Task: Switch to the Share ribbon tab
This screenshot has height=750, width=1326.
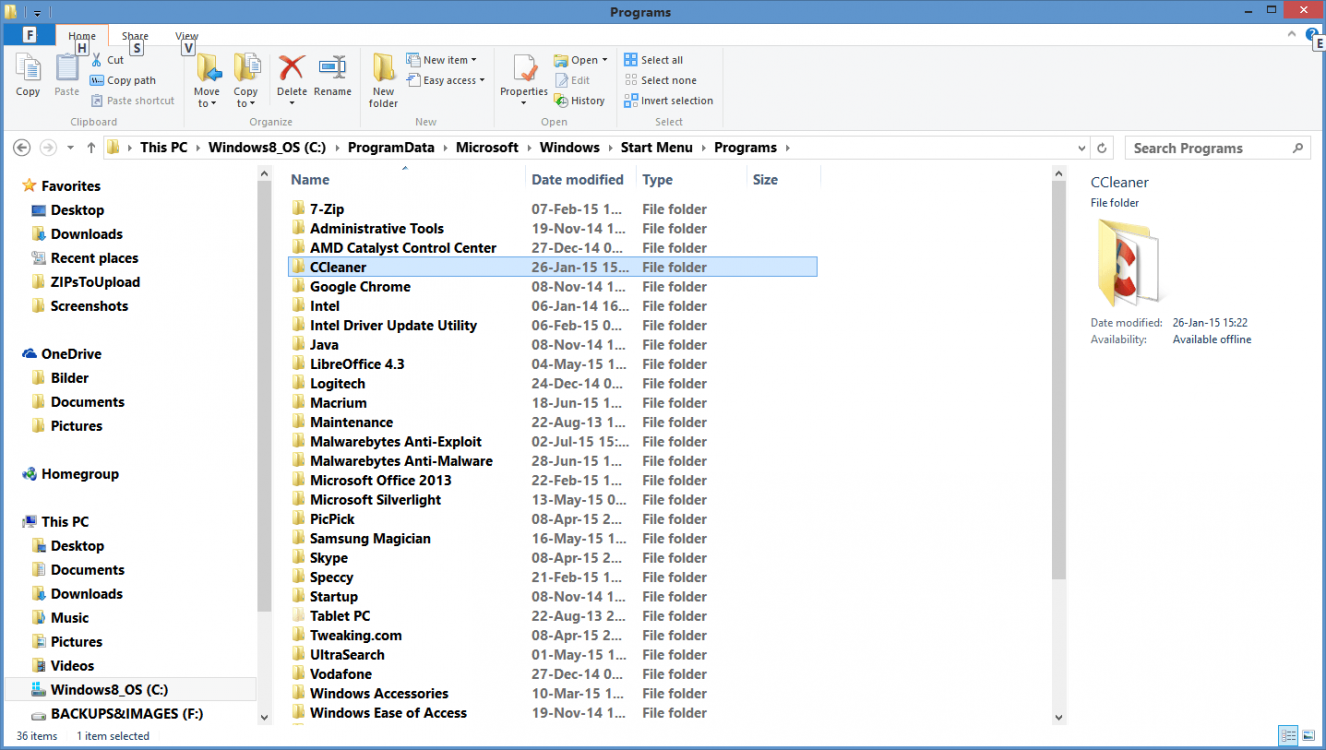Action: tap(135, 36)
